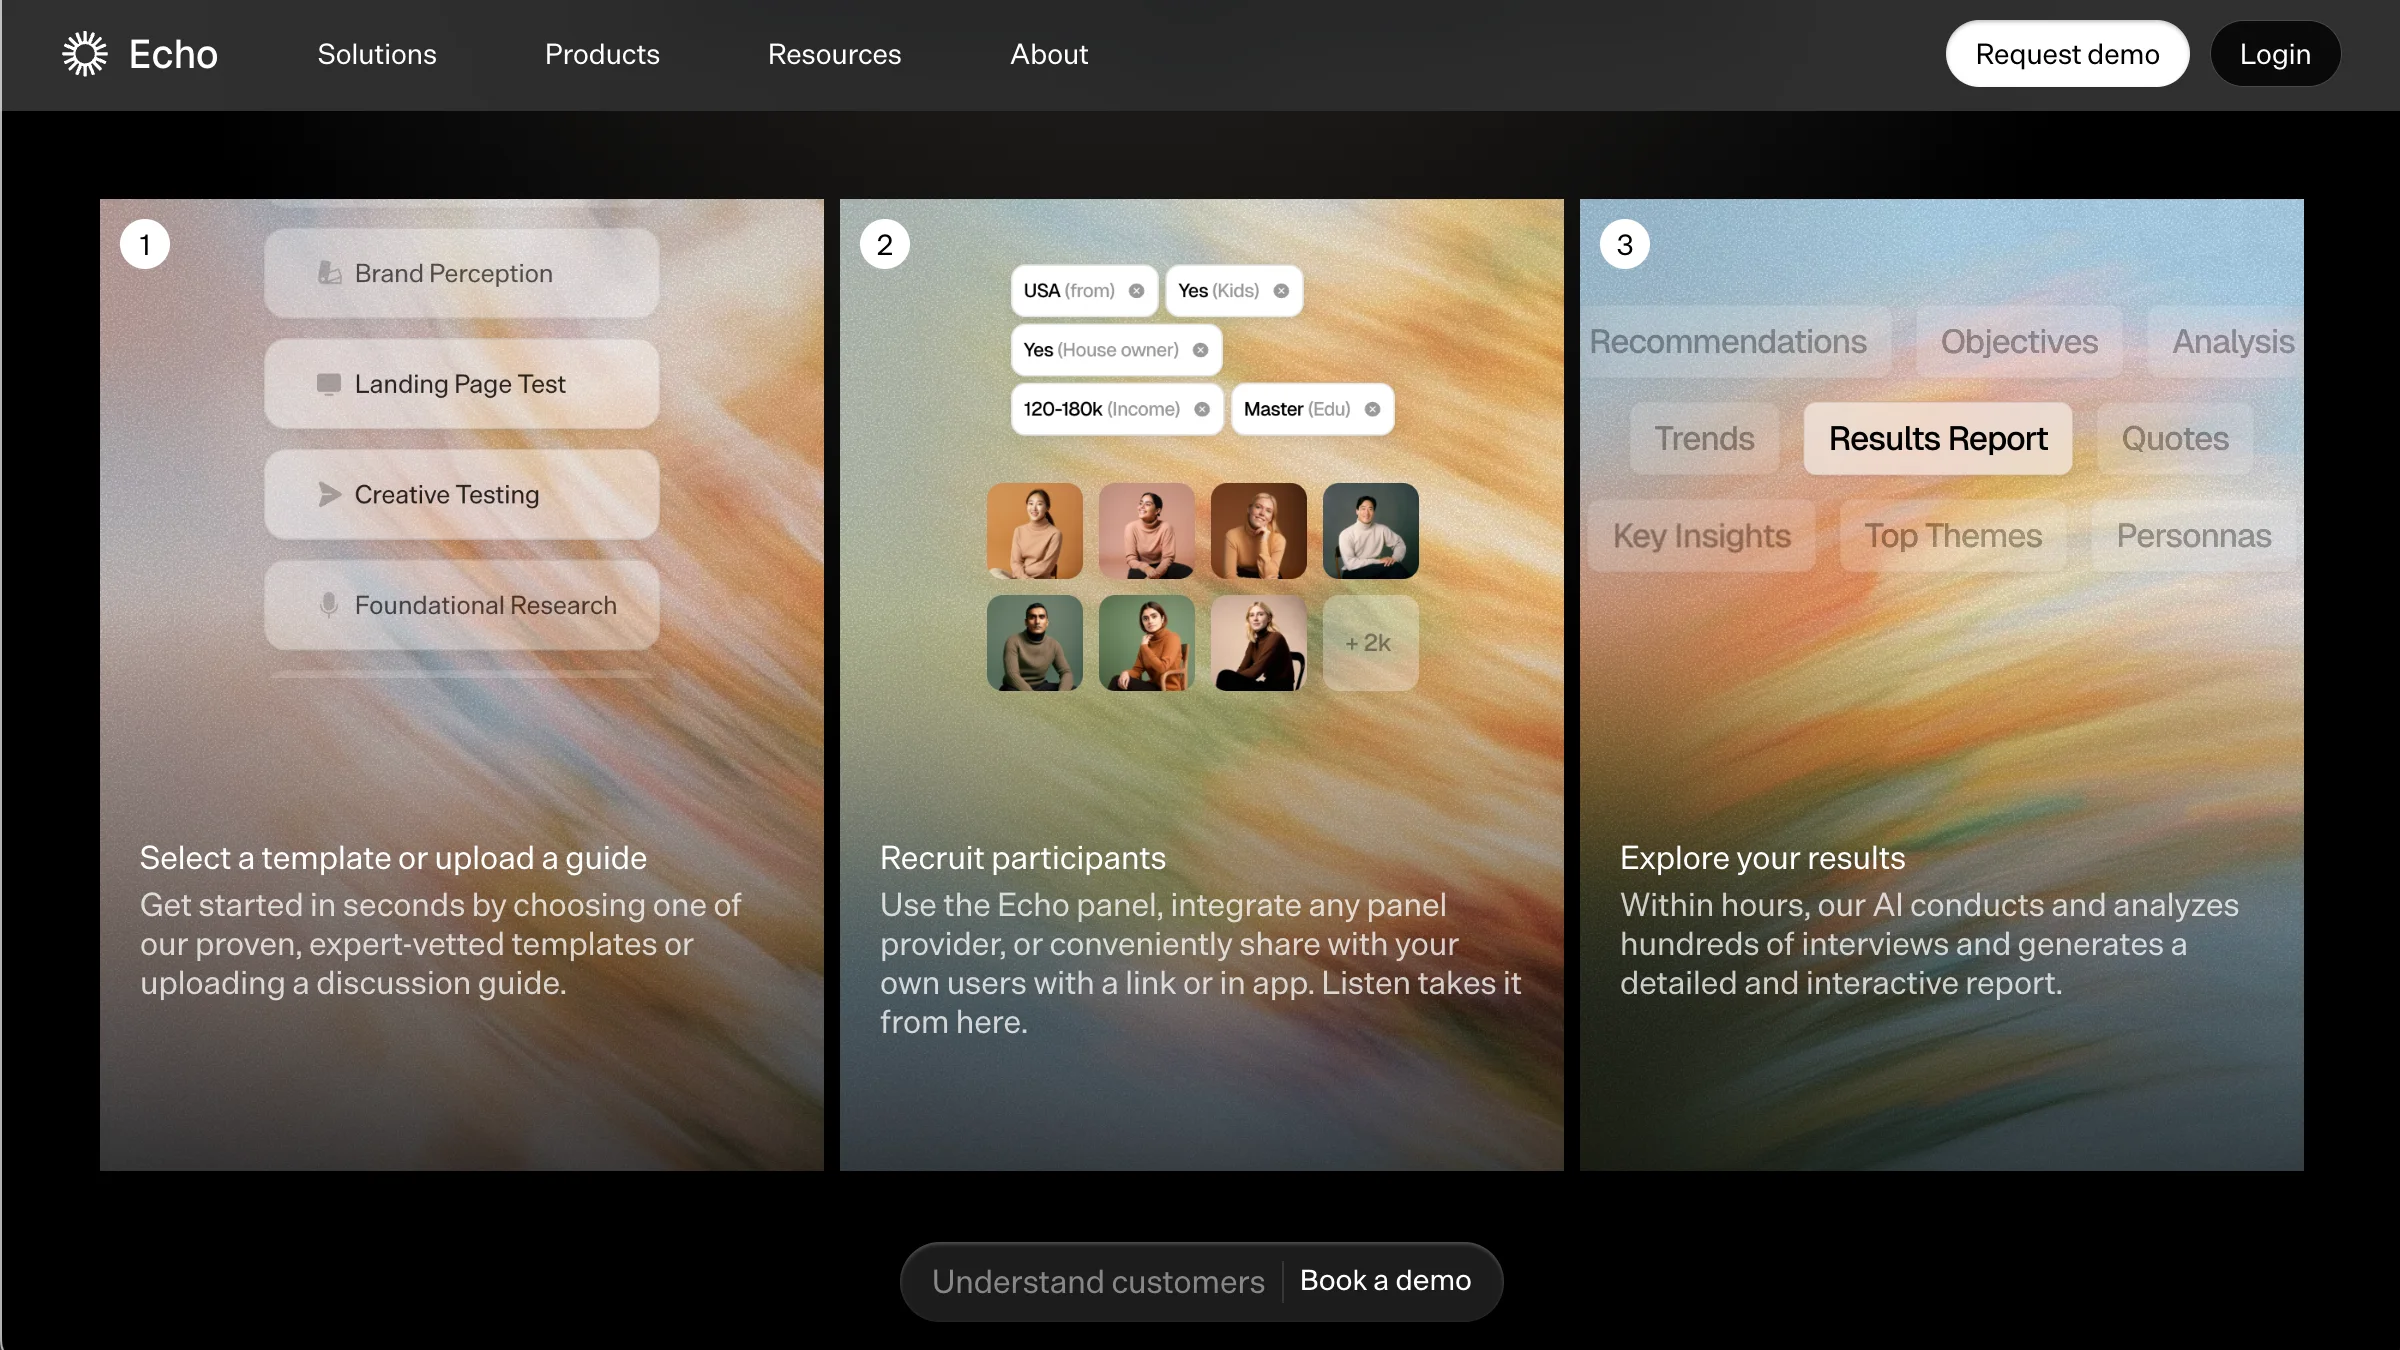Select the Results Report tab
Image resolution: width=2400 pixels, height=1350 pixels.
coord(1937,439)
